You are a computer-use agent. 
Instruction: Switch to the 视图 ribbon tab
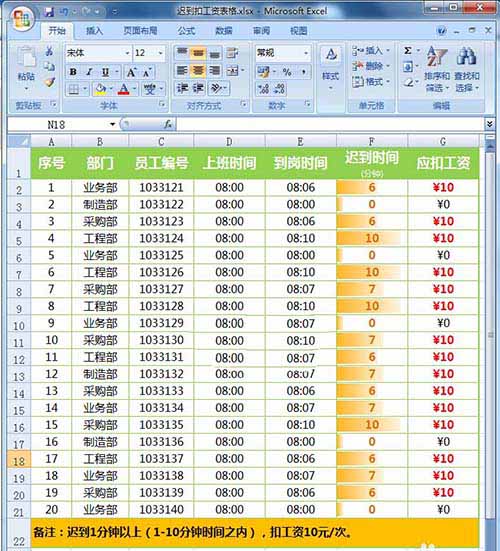[x=299, y=31]
